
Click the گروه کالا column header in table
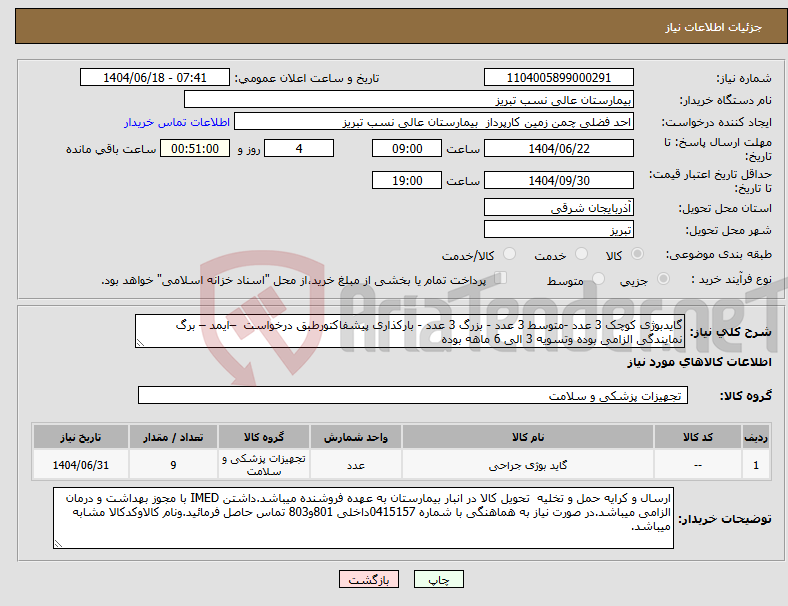[264, 437]
